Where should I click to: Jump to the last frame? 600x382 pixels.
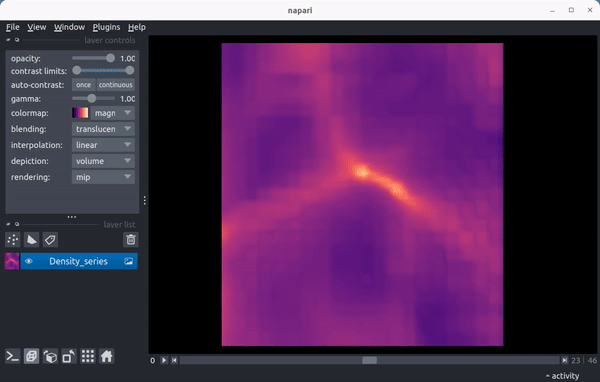(565, 360)
